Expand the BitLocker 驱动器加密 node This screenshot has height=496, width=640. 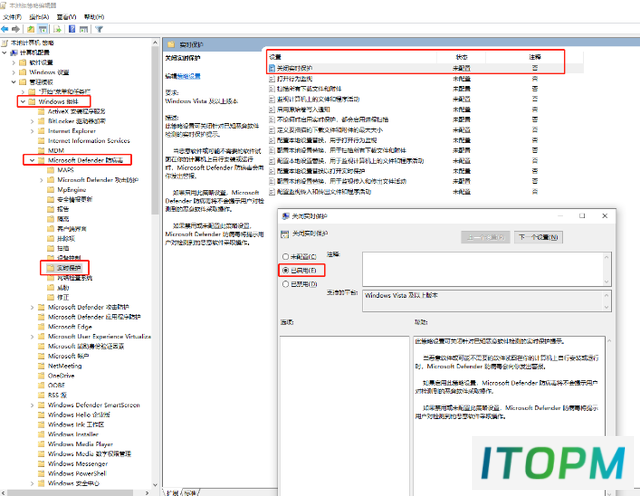point(32,121)
